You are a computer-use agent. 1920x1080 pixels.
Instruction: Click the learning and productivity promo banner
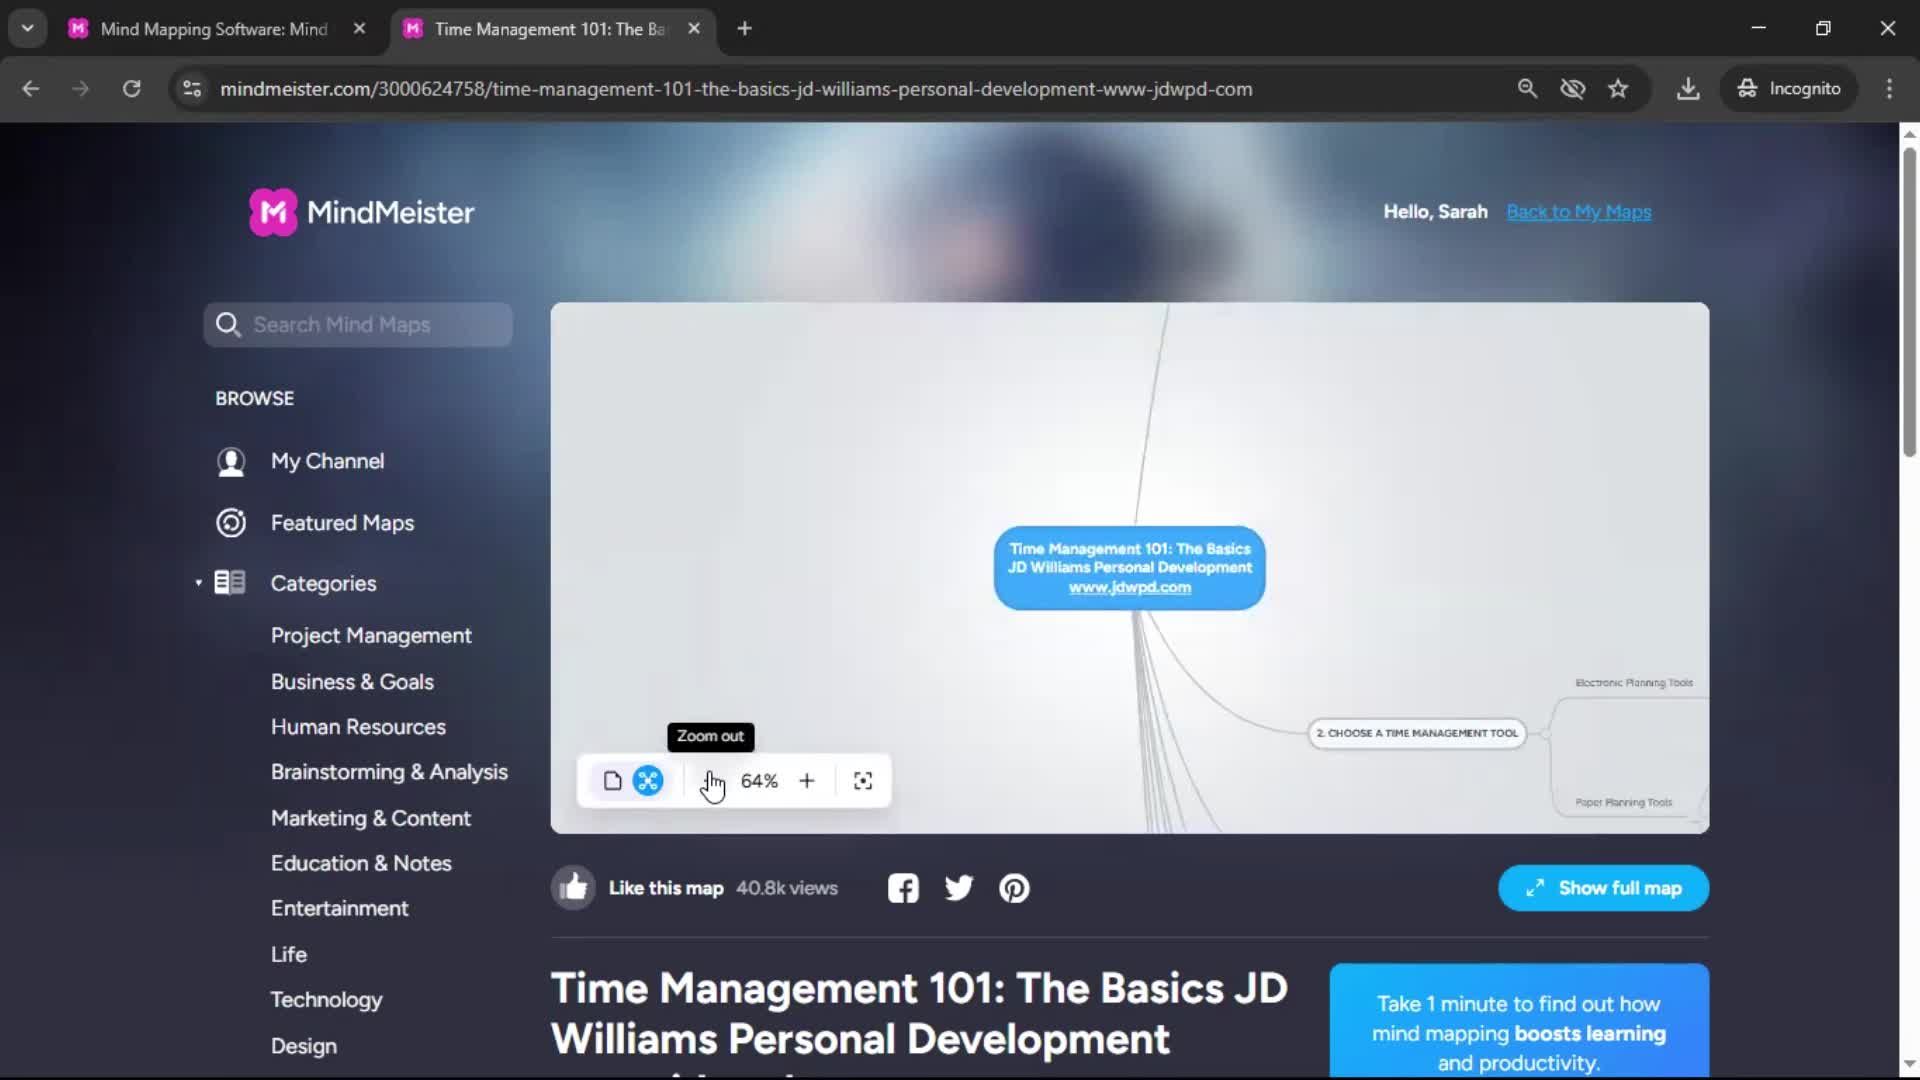coord(1519,1021)
